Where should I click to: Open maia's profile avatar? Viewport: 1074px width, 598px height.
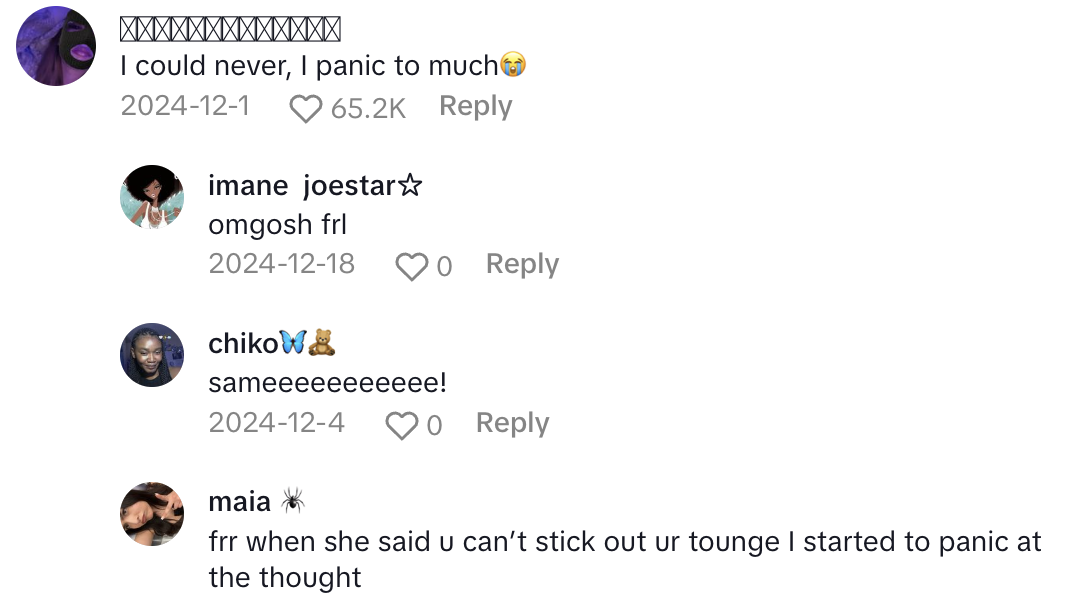click(x=152, y=514)
